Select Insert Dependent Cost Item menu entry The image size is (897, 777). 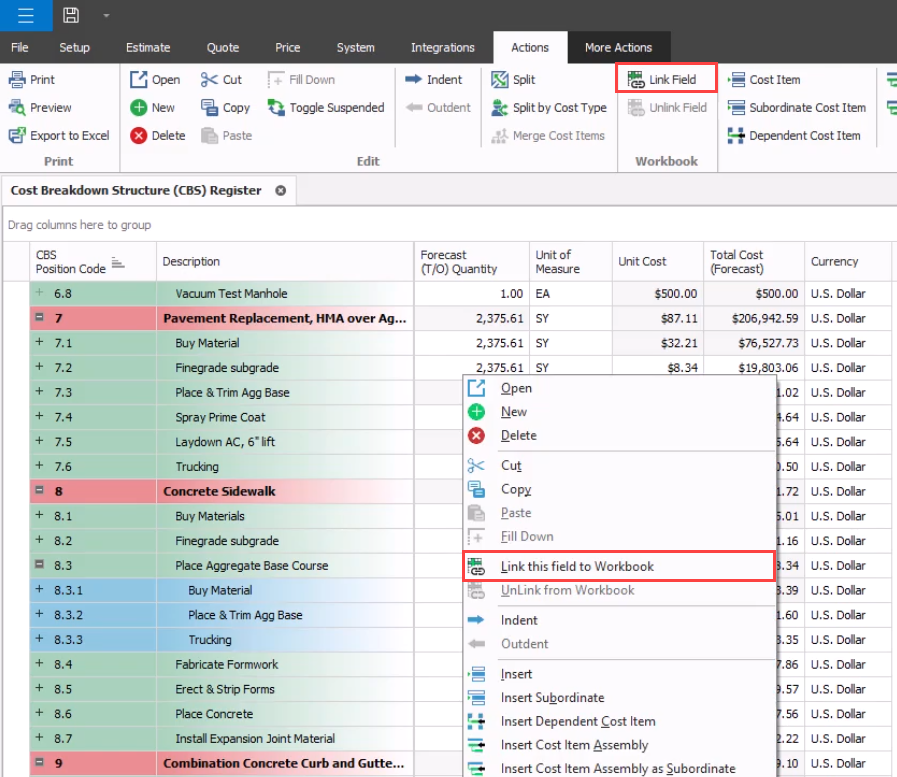click(x=577, y=721)
